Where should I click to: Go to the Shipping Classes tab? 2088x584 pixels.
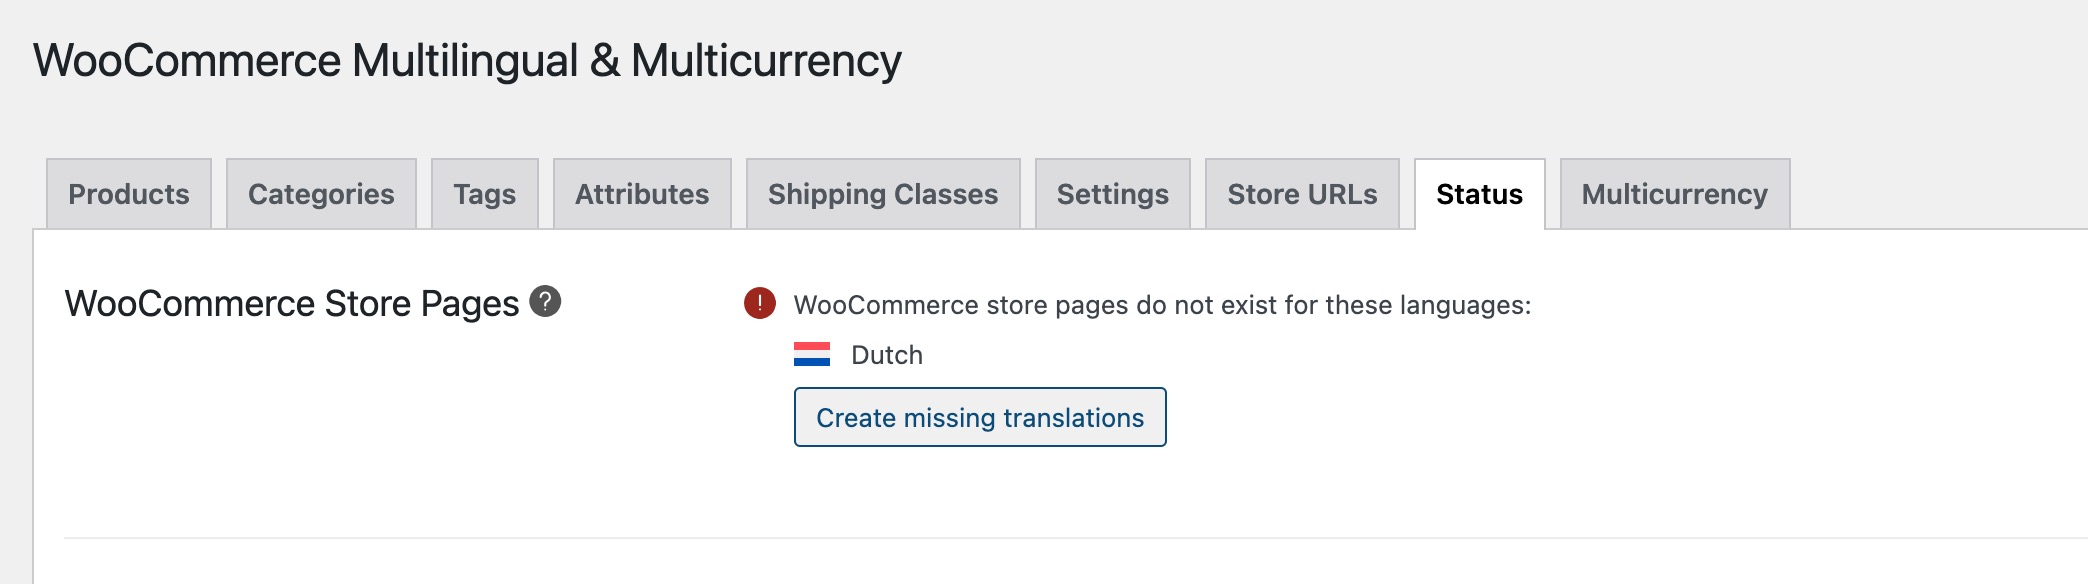click(883, 194)
